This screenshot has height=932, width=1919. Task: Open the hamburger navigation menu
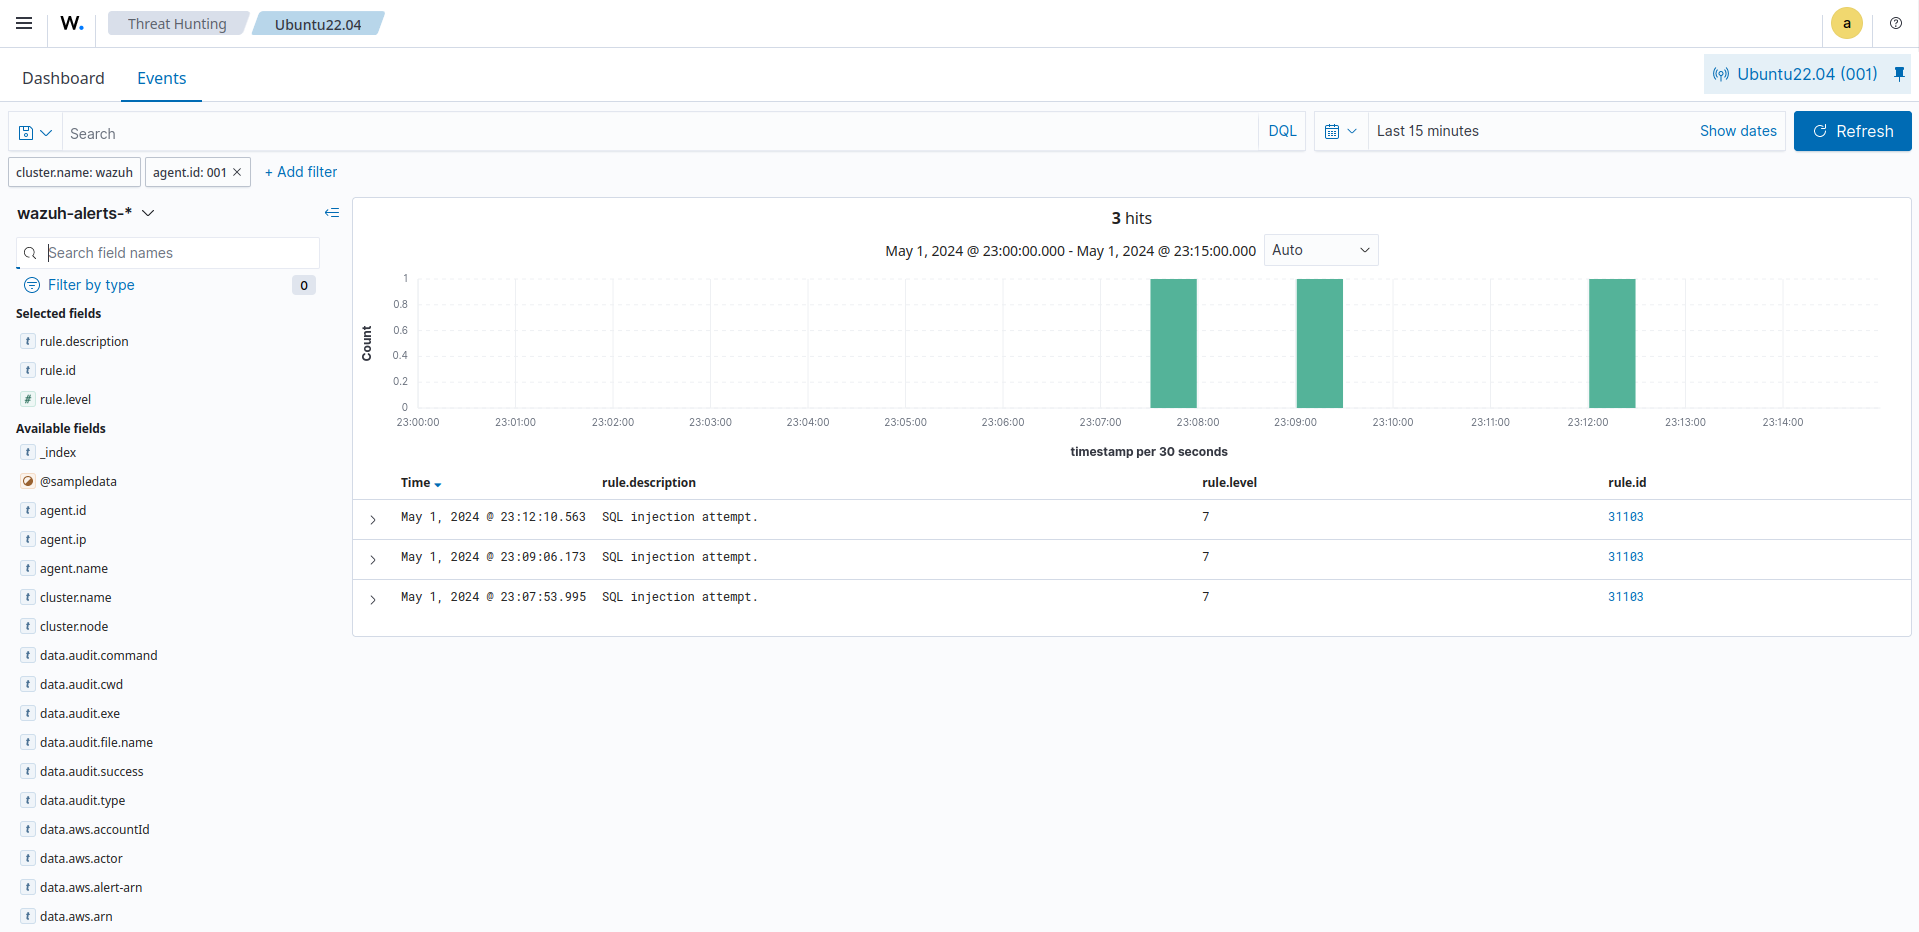click(x=24, y=23)
